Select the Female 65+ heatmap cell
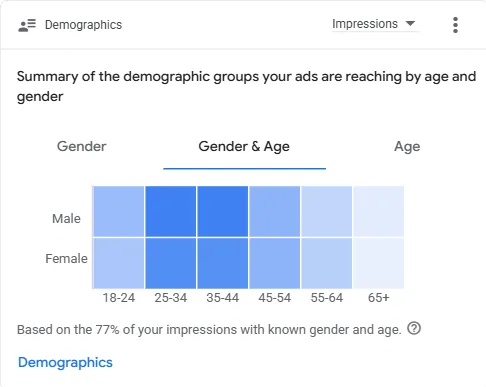The width and height of the screenshot is (486, 387). click(379, 263)
